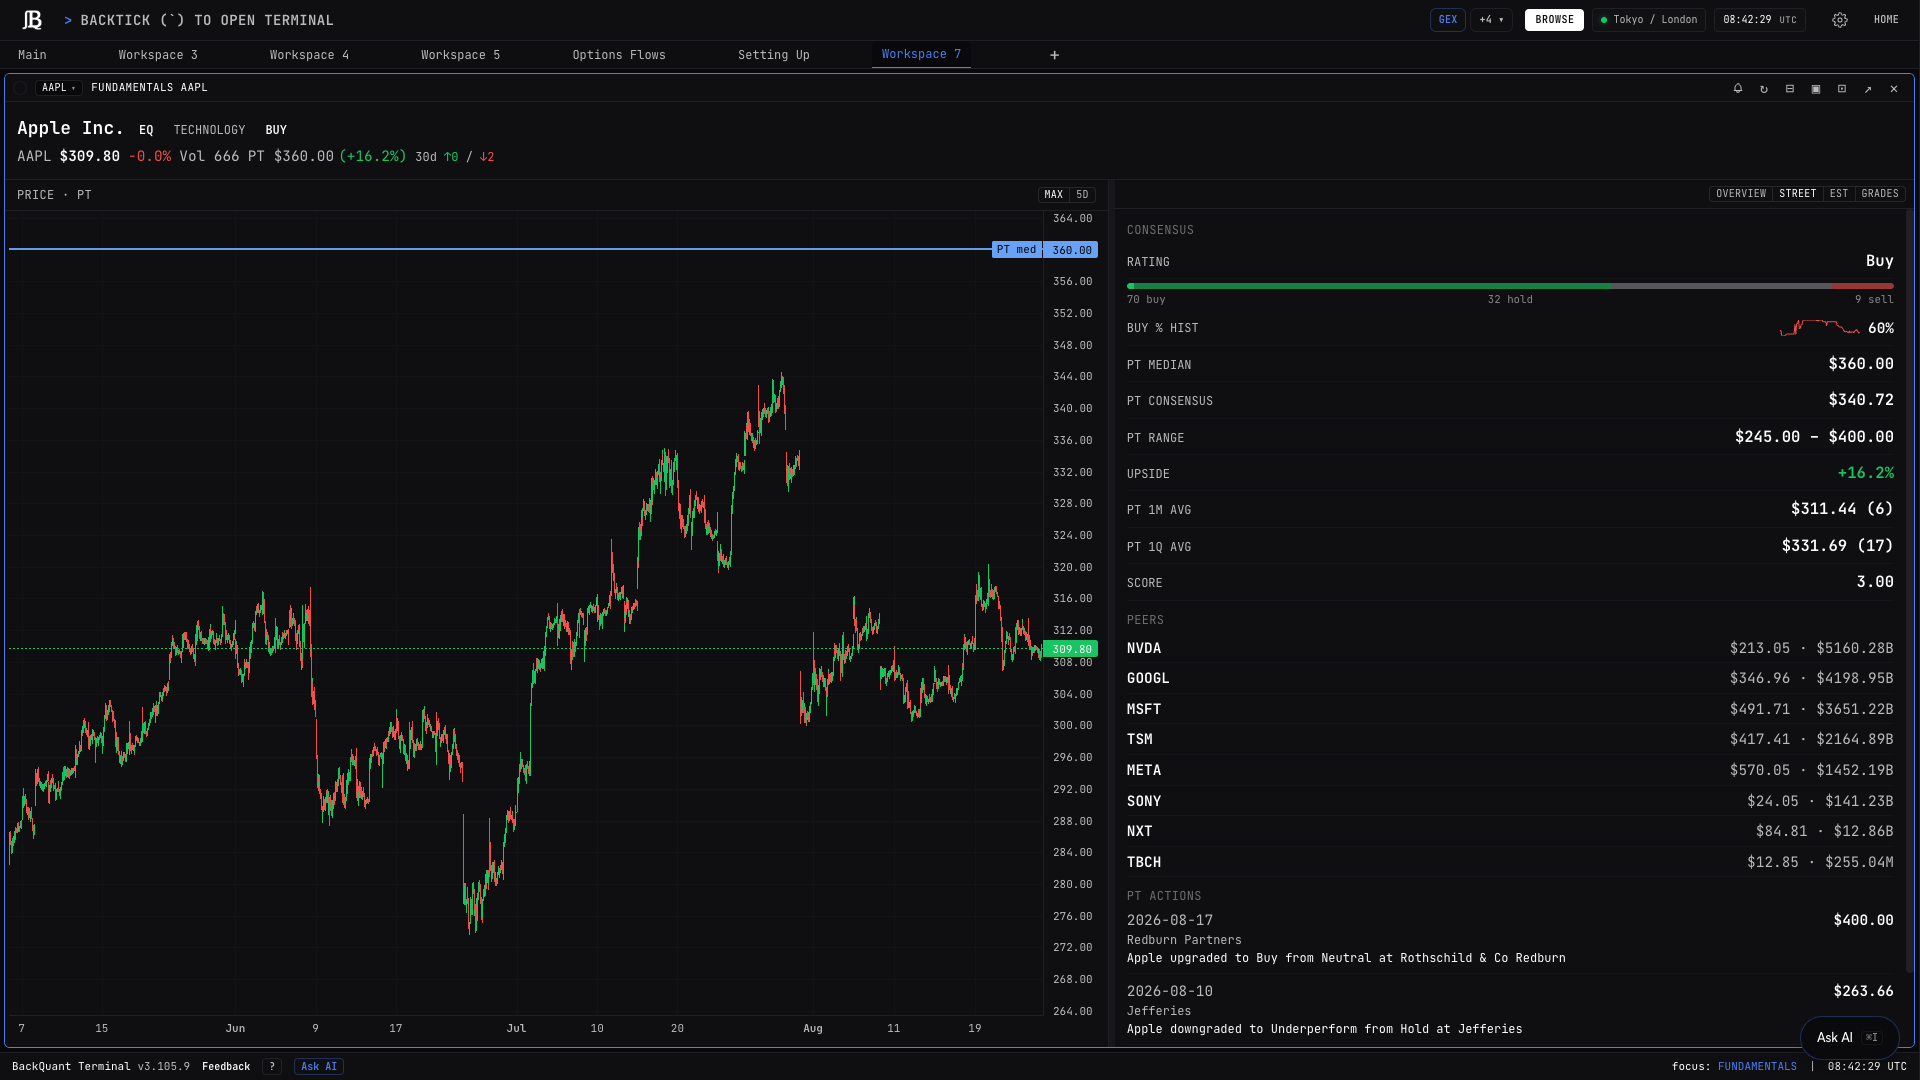The image size is (1920, 1080).
Task: Select the Workspace 5 tab
Action: [460, 55]
